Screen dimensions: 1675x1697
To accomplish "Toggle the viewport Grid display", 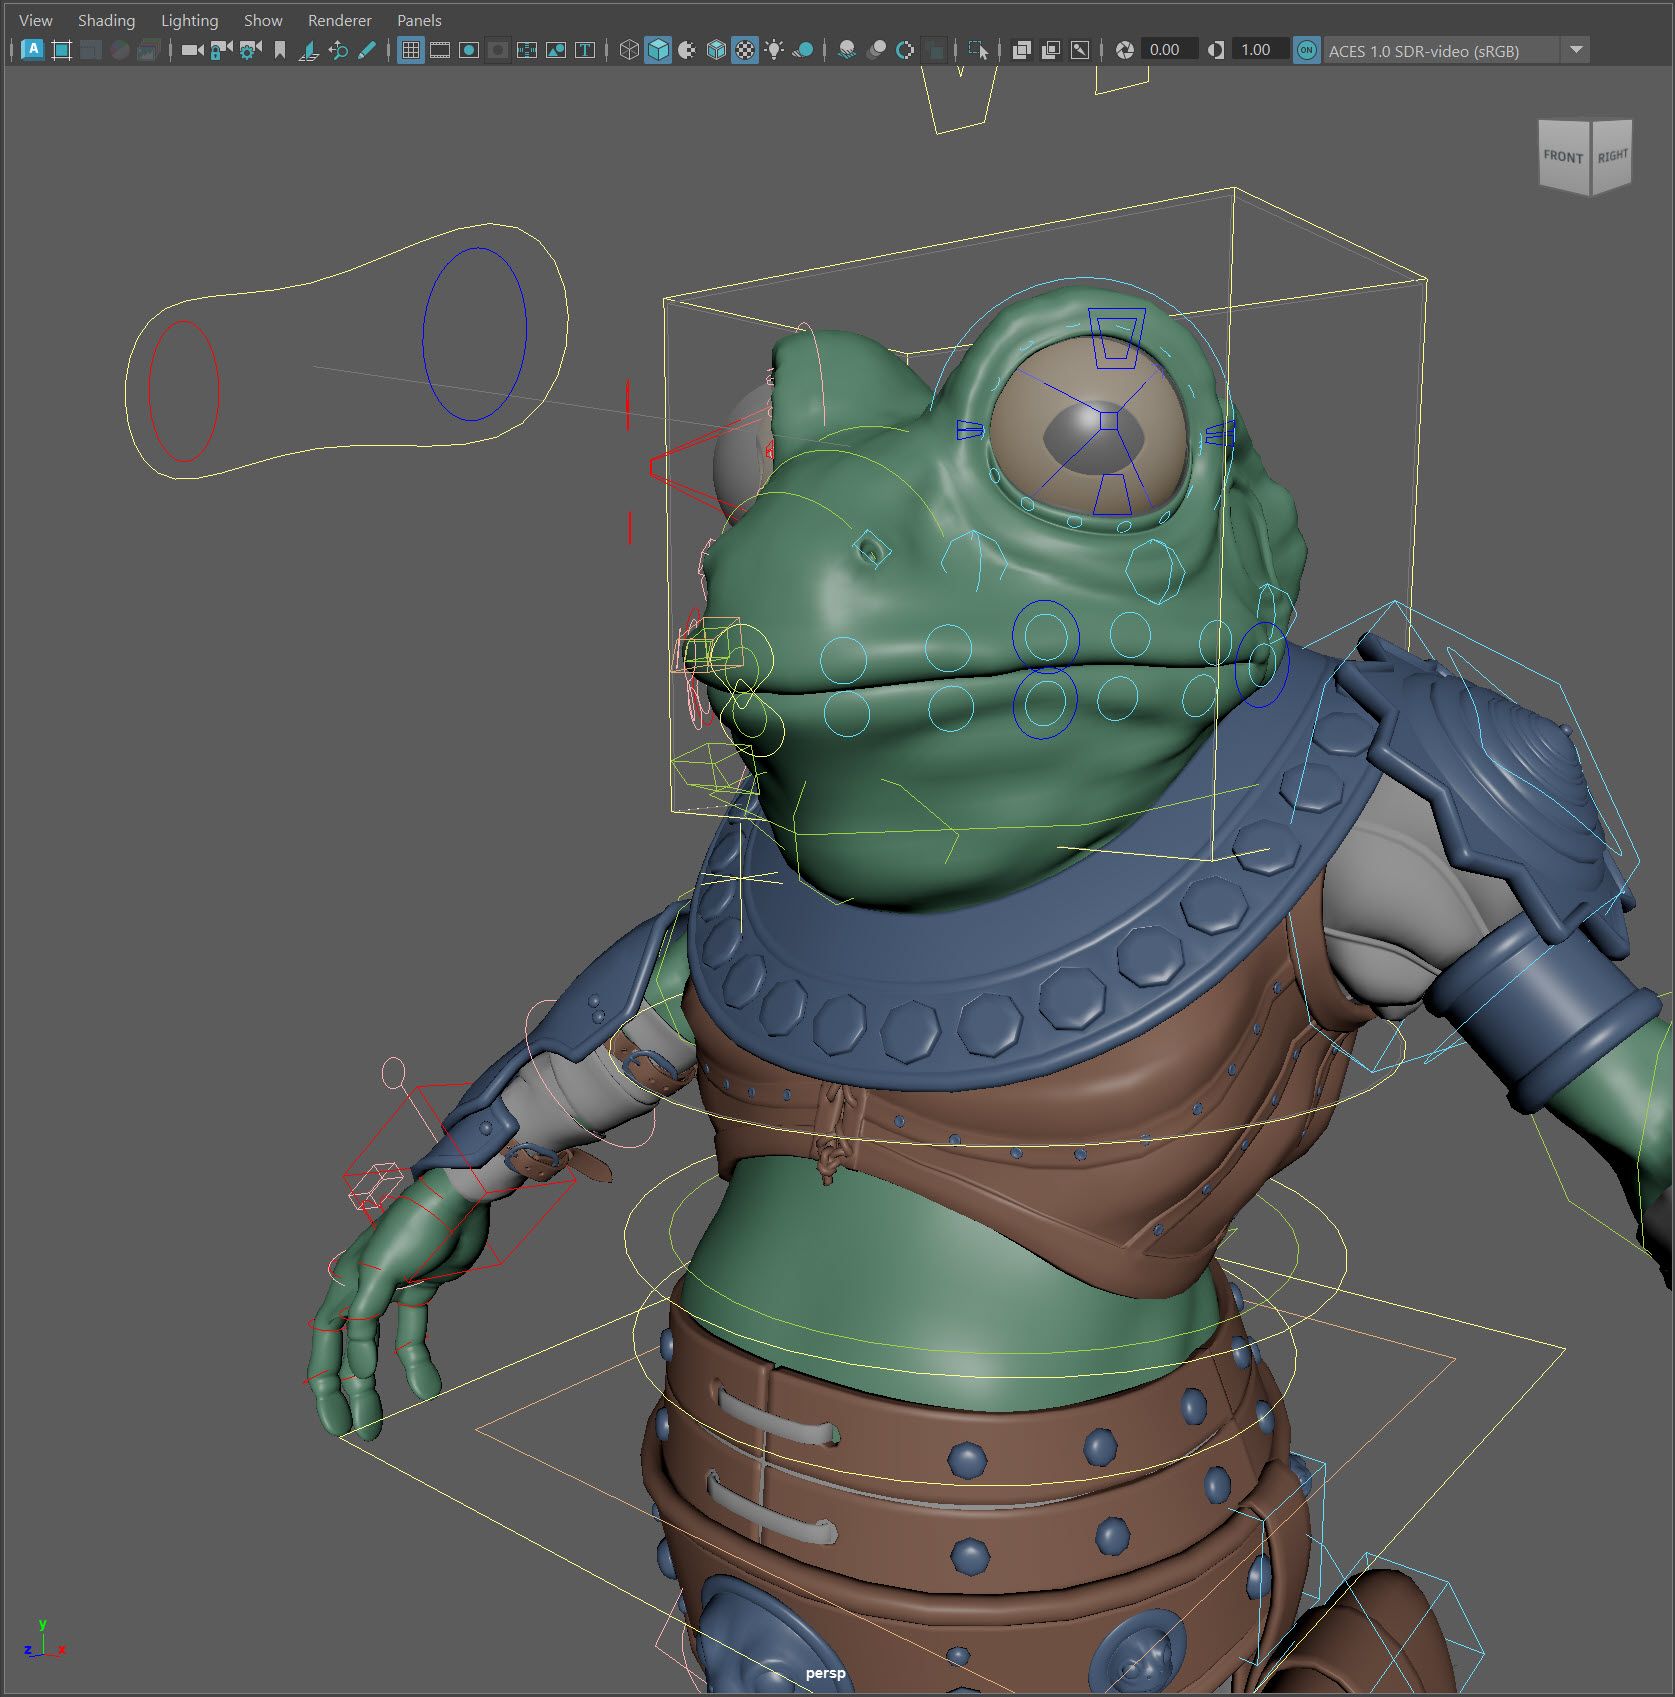I will [x=411, y=49].
